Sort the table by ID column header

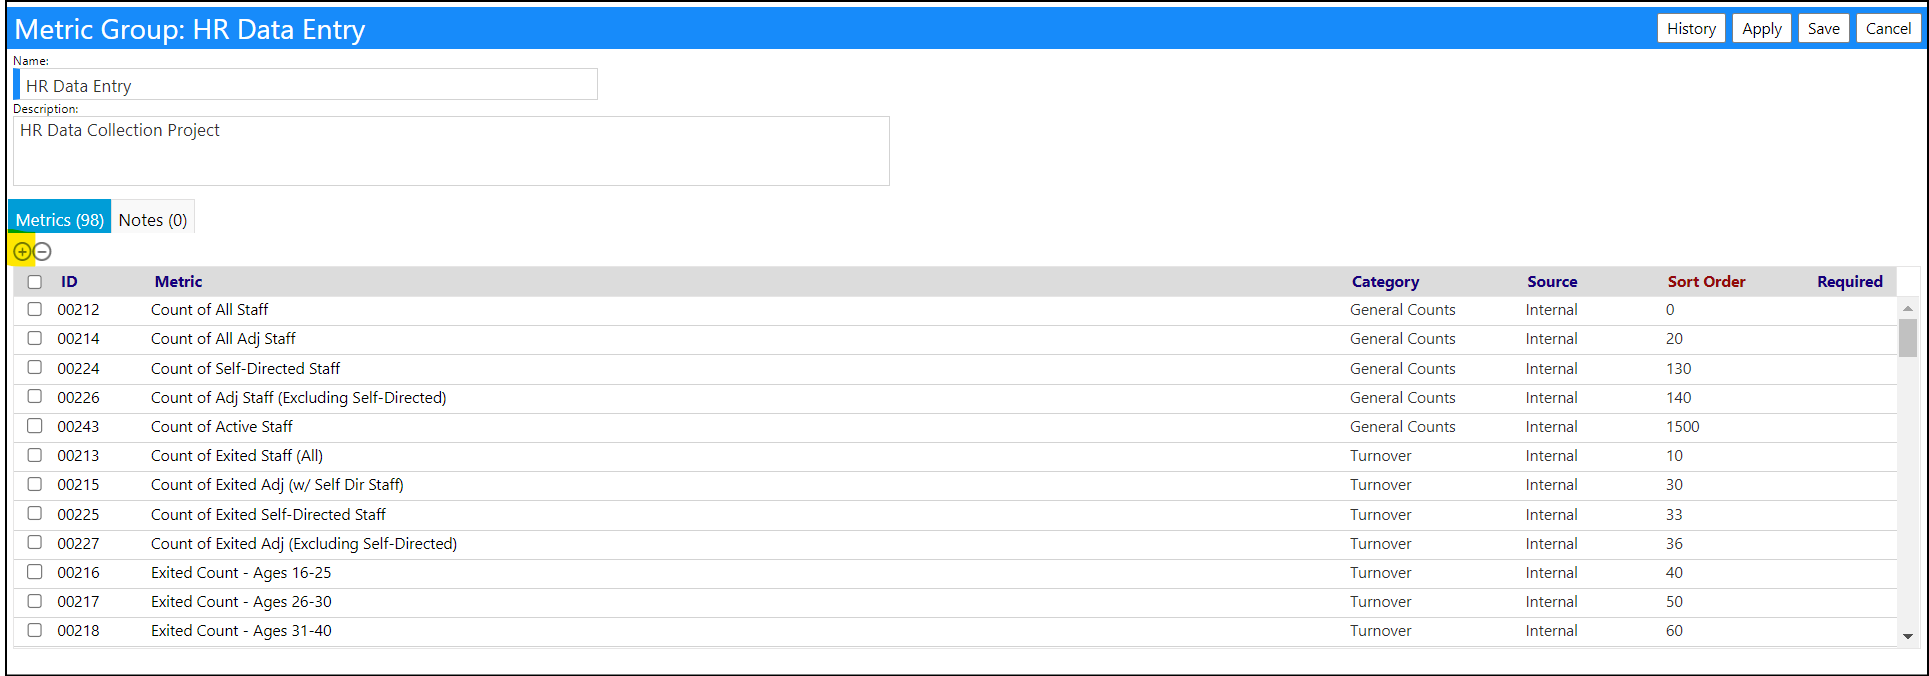point(69,282)
